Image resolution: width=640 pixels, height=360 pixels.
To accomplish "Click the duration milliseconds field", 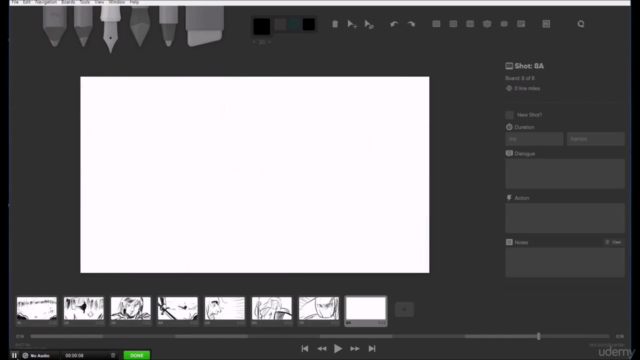I will click(534, 139).
